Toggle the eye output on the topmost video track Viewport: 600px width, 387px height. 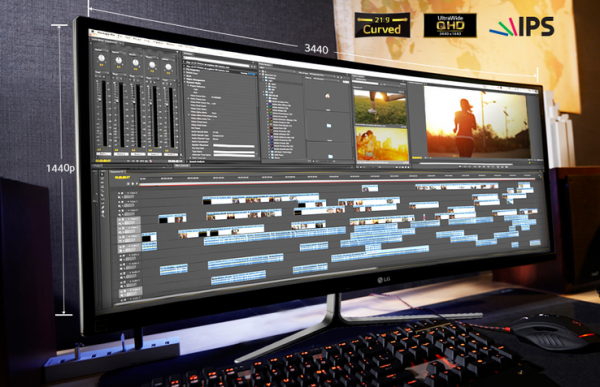119,193
